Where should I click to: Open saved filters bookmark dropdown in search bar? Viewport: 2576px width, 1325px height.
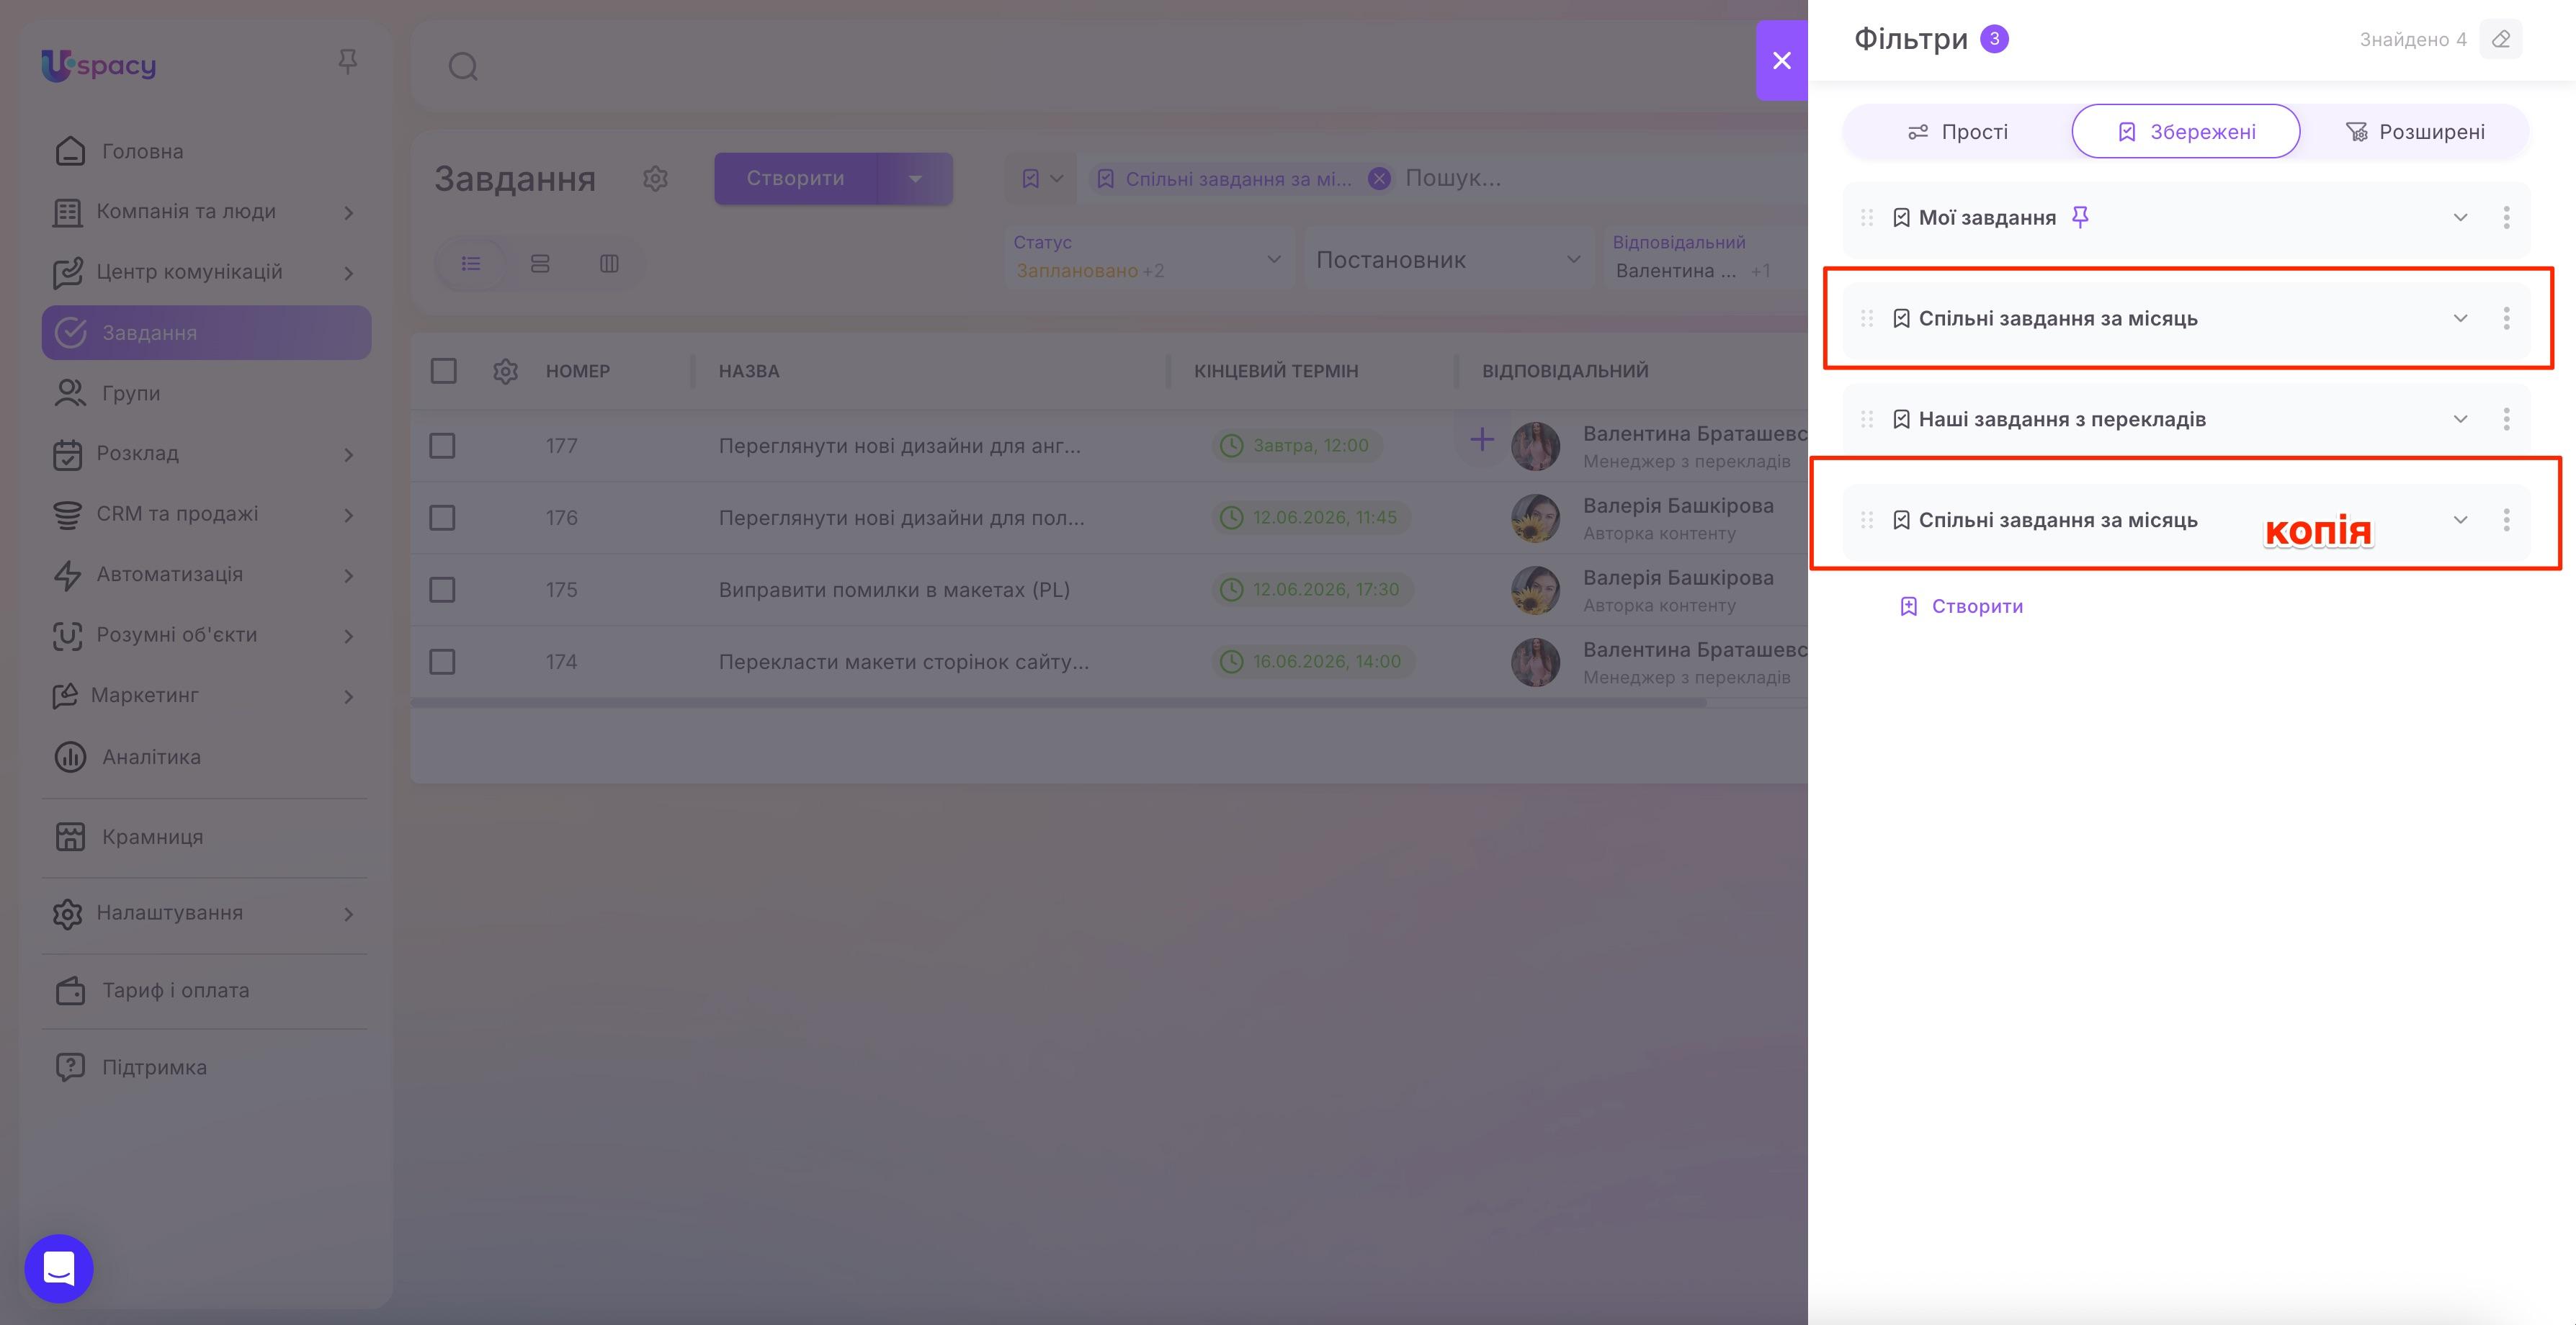(x=1041, y=179)
